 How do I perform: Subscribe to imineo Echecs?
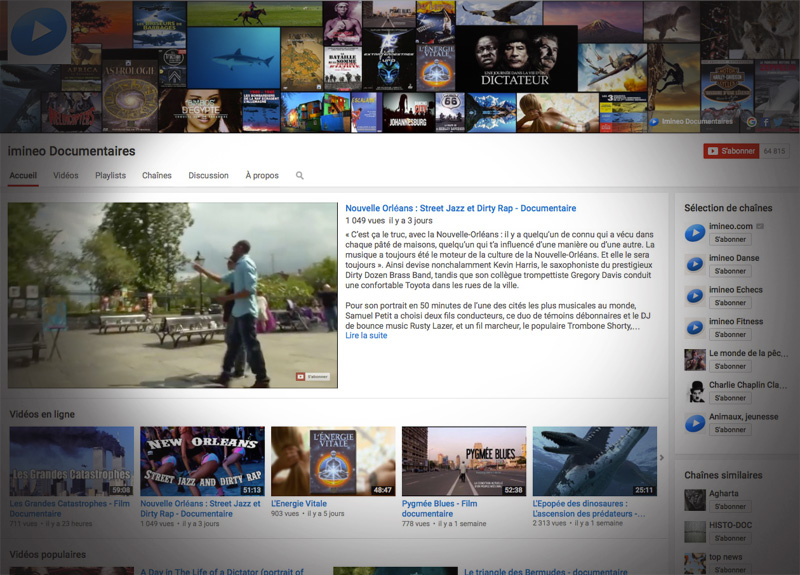pos(730,303)
